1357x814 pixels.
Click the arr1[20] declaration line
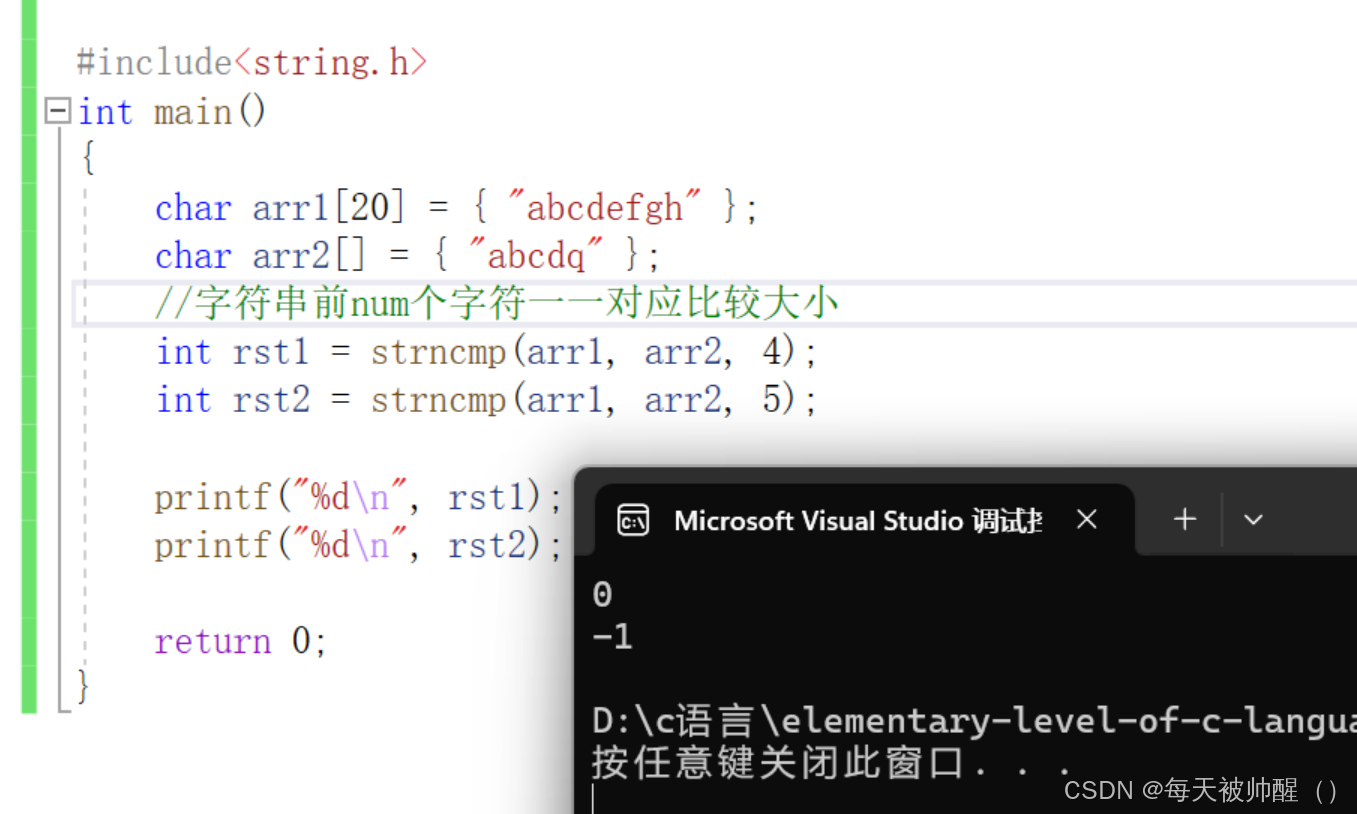click(457, 208)
